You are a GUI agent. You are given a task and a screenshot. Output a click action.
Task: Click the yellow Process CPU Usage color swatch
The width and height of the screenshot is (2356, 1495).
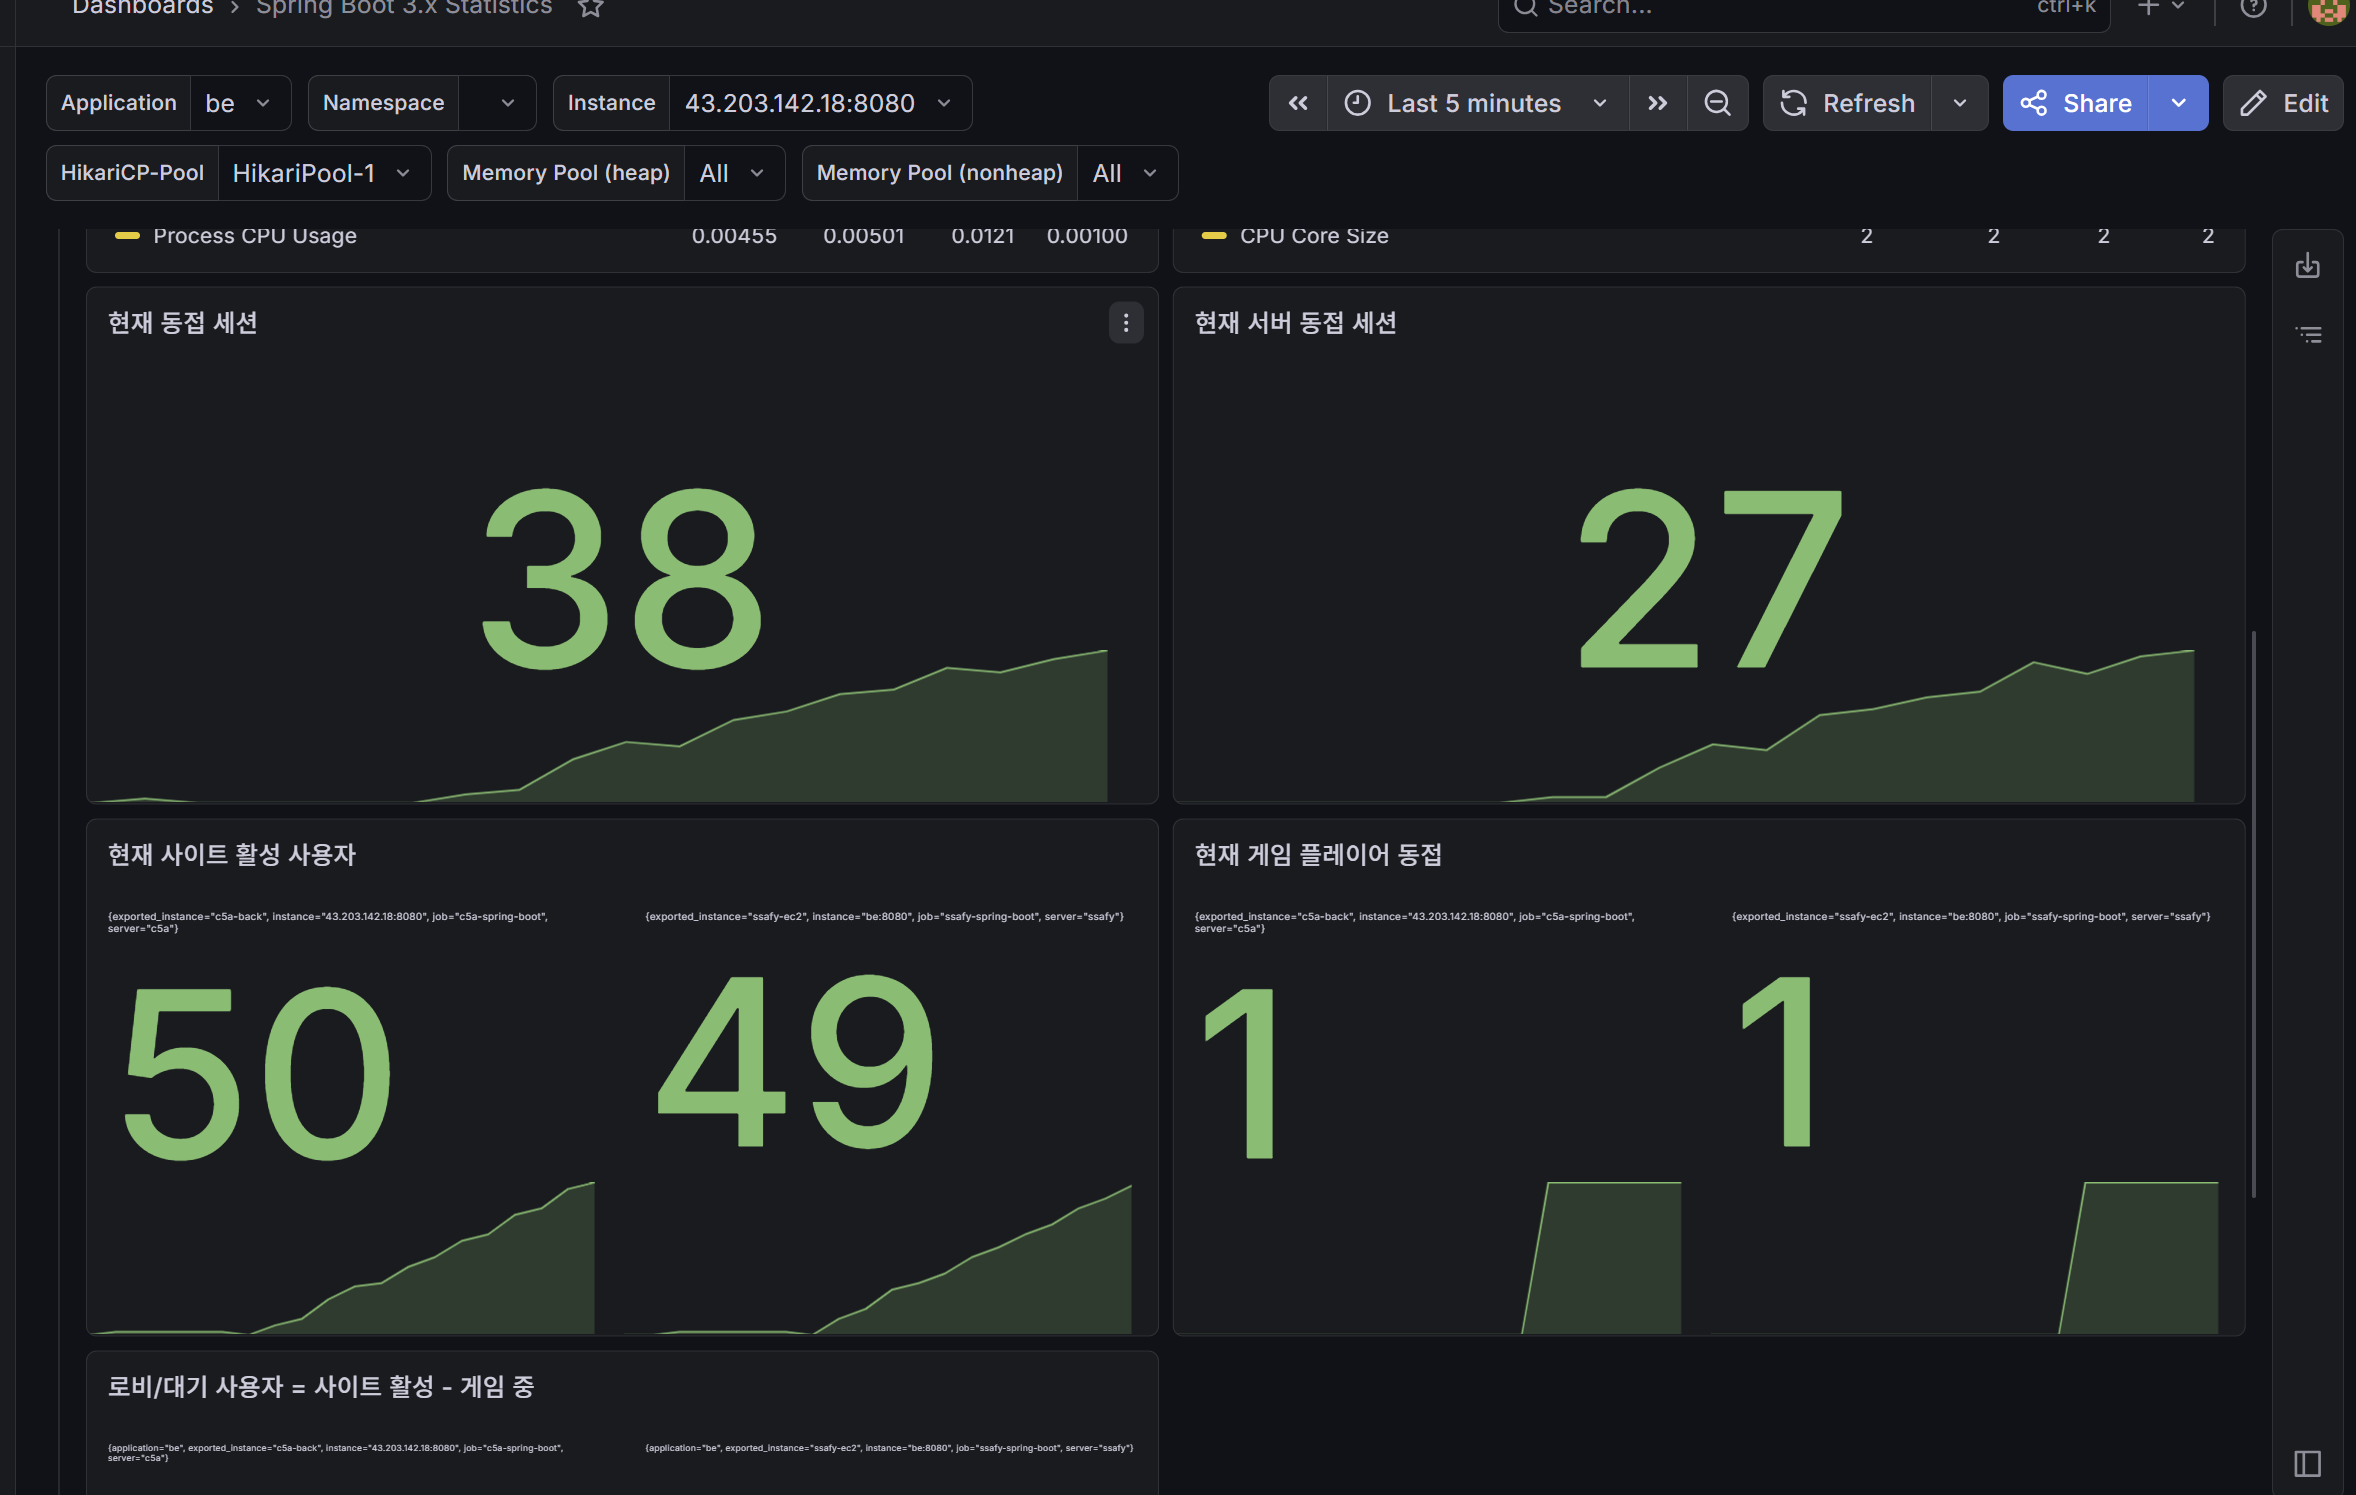[x=127, y=236]
